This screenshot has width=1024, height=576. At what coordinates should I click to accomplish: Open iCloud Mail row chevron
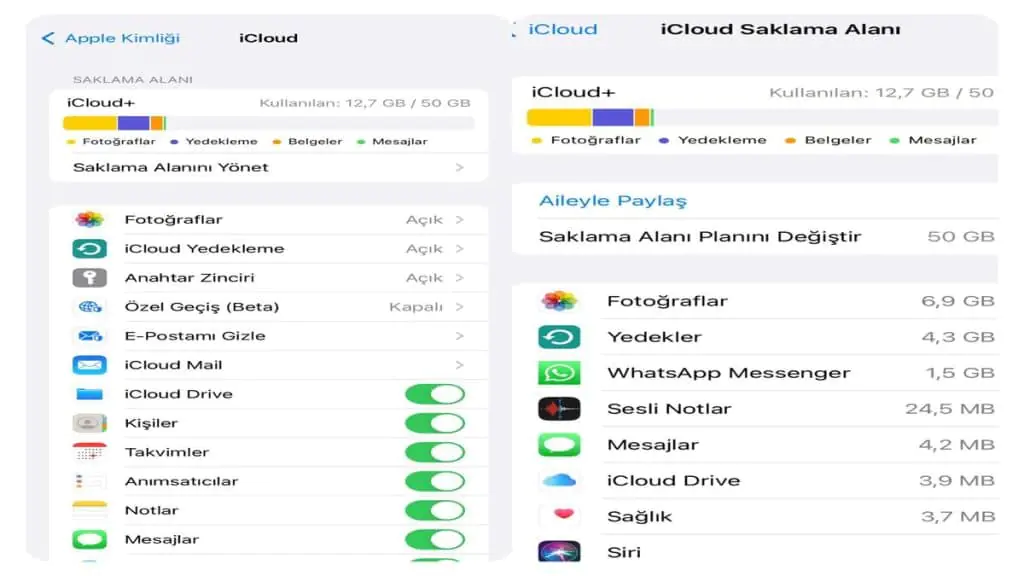click(459, 365)
